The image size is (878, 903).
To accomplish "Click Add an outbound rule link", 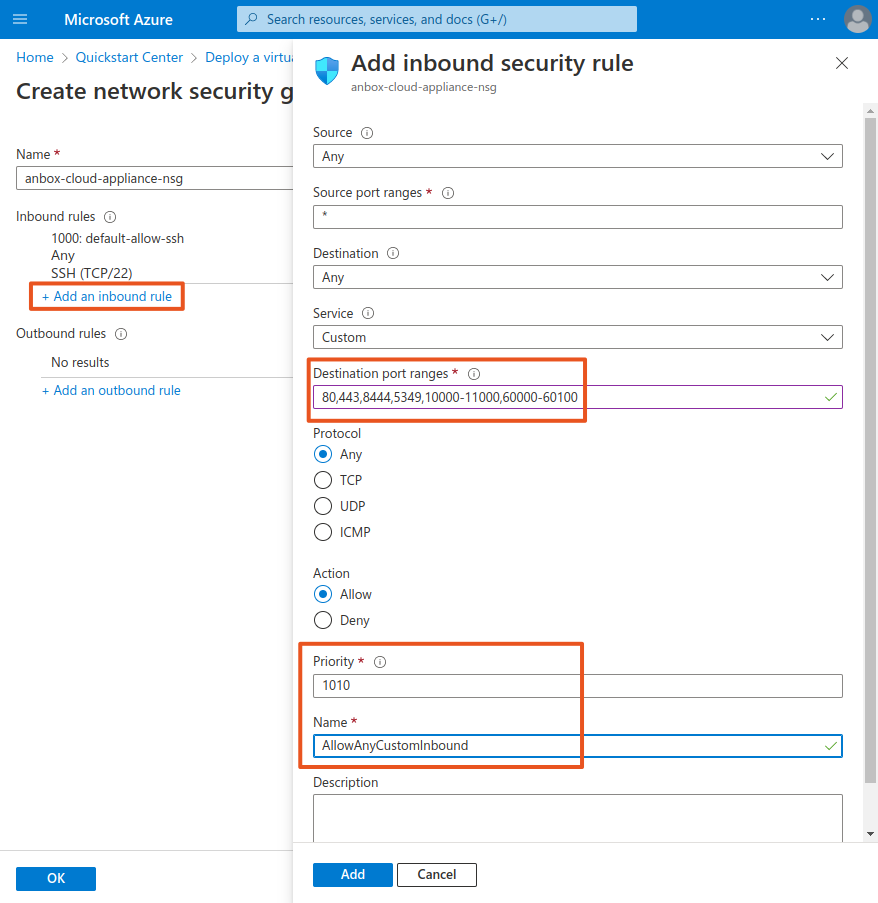I will coord(111,390).
